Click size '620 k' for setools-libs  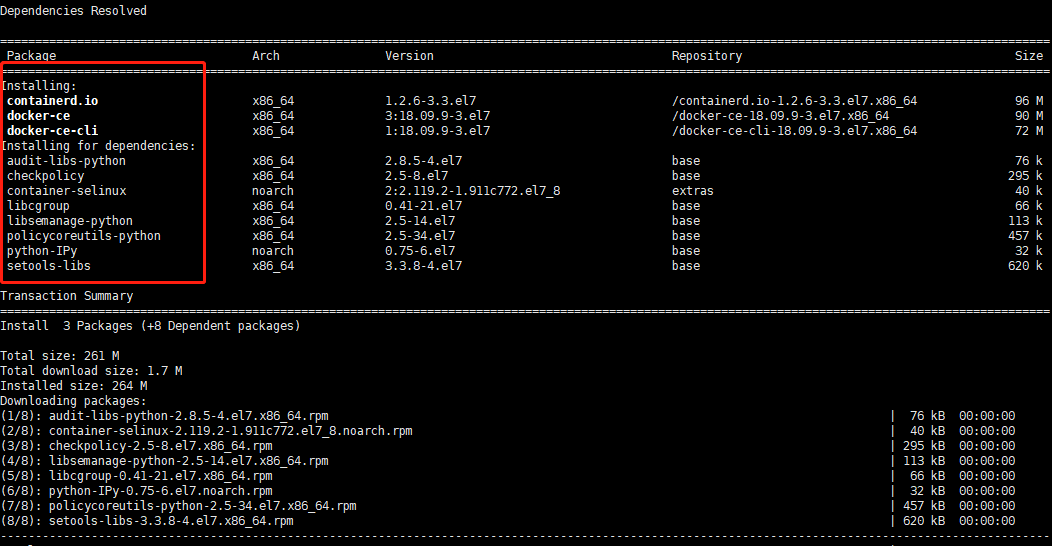[1025, 266]
